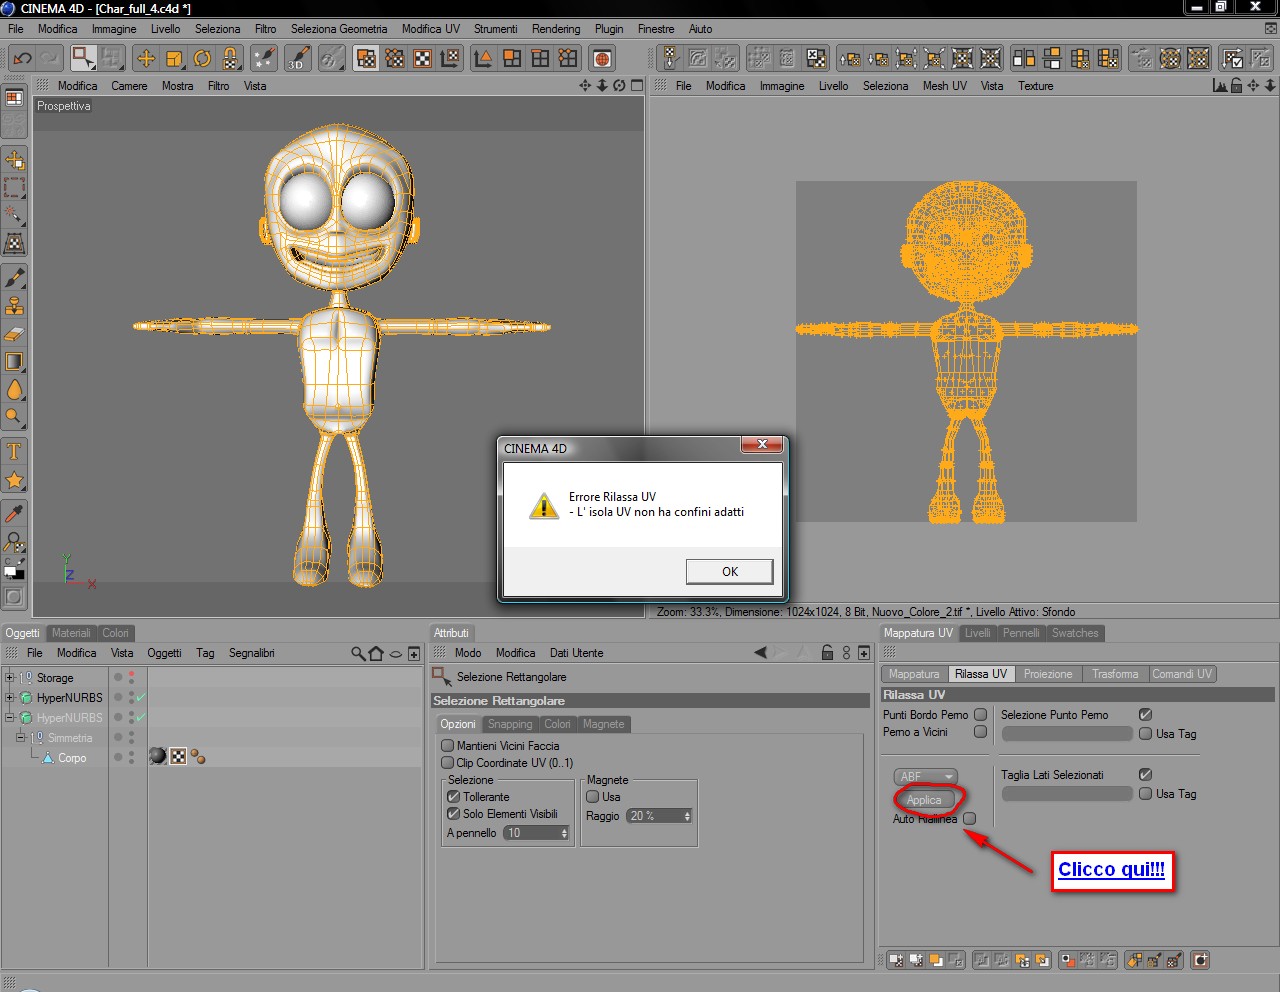Select the star shape tool in the left toolbar
The width and height of the screenshot is (1280, 992).
pos(14,480)
